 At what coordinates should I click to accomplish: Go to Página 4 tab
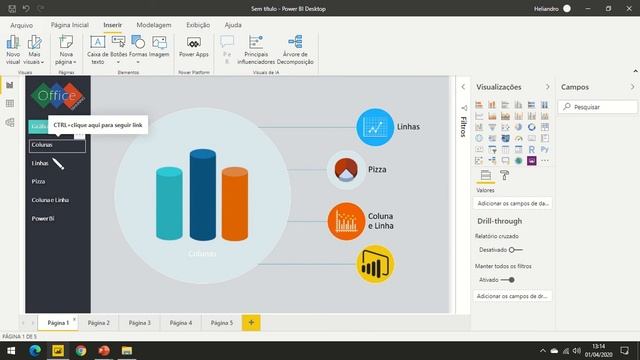pyautogui.click(x=181, y=323)
